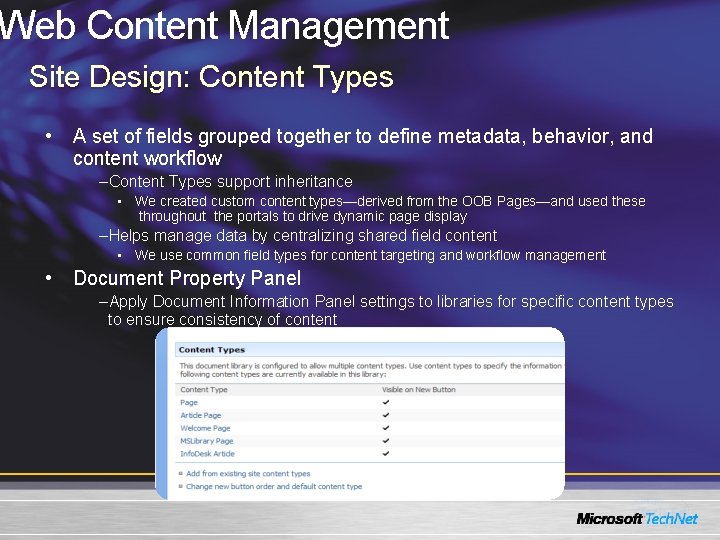This screenshot has width=720, height=540.
Task: Open the InfoDesk Article content type
Action: point(208,454)
